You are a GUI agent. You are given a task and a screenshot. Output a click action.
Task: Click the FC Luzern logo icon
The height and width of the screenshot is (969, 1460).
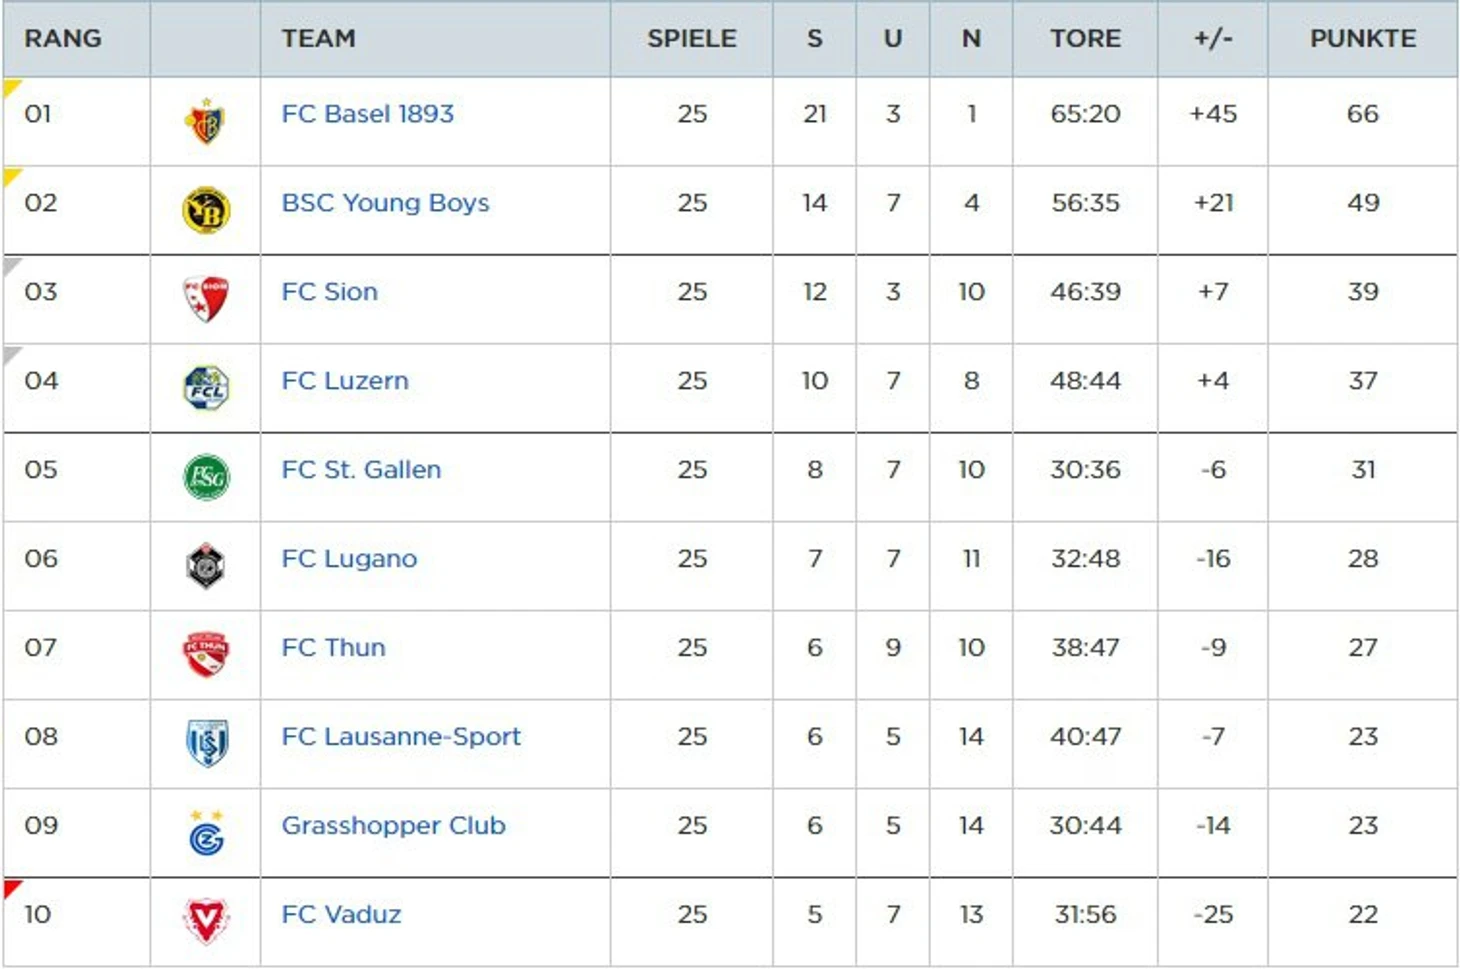coord(206,388)
